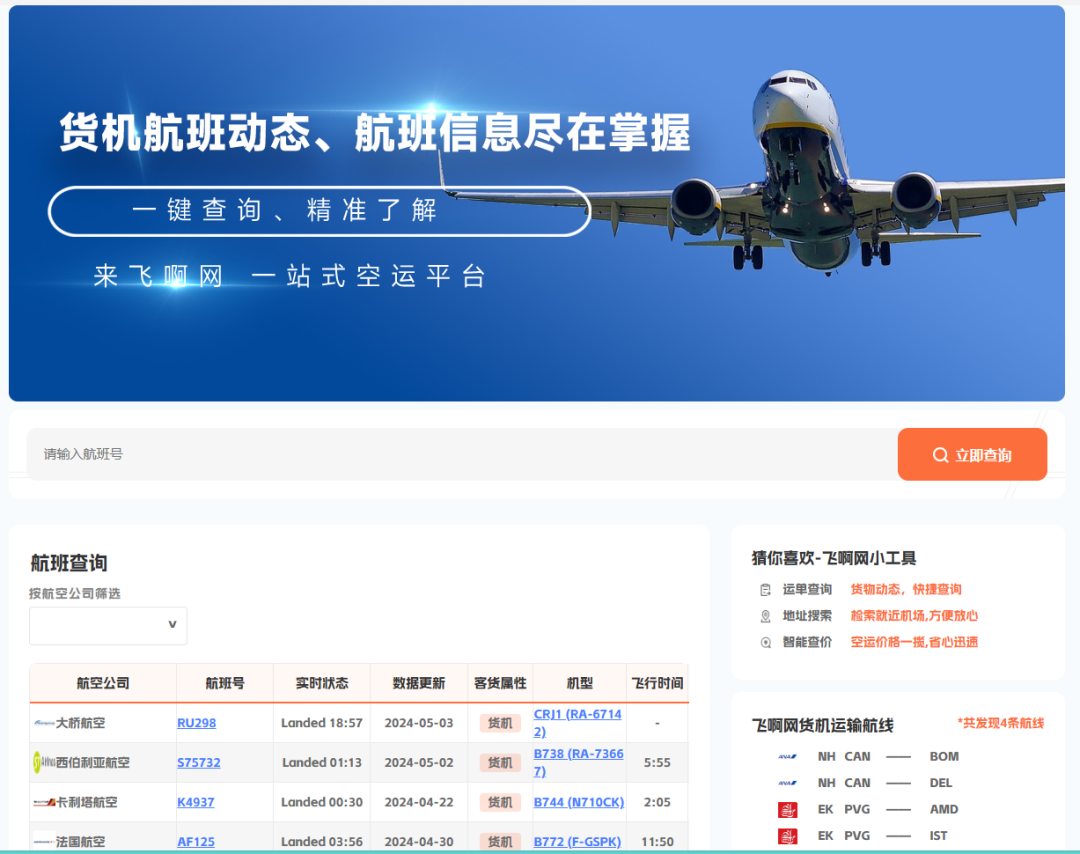Click the 货机 tag in K4937 row

[x=500, y=802]
